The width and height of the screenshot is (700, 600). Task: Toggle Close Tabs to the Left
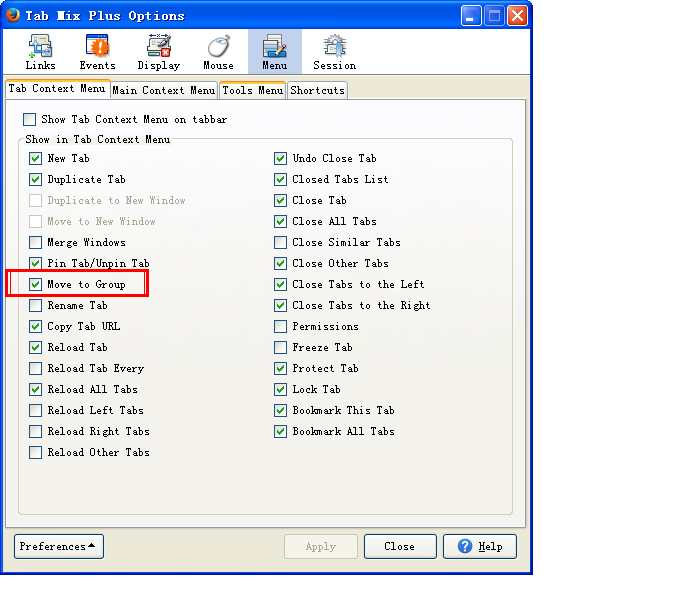click(x=280, y=284)
